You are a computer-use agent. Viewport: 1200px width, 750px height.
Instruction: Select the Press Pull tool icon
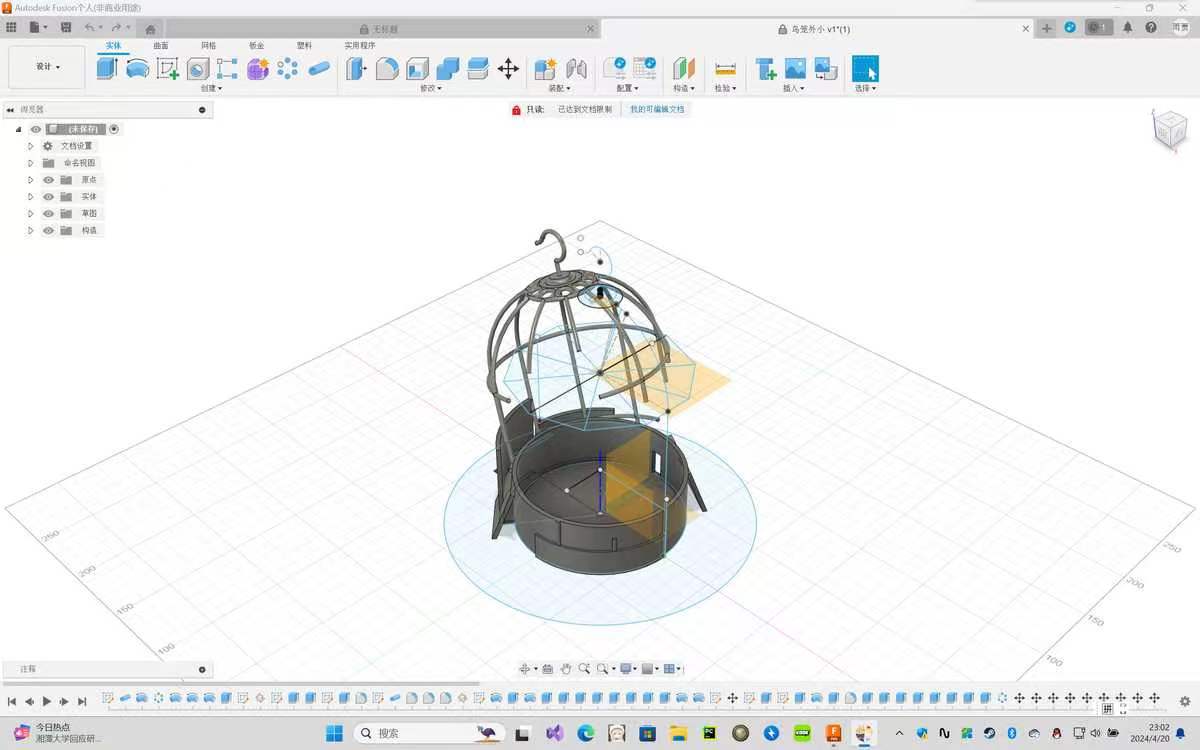(357, 68)
